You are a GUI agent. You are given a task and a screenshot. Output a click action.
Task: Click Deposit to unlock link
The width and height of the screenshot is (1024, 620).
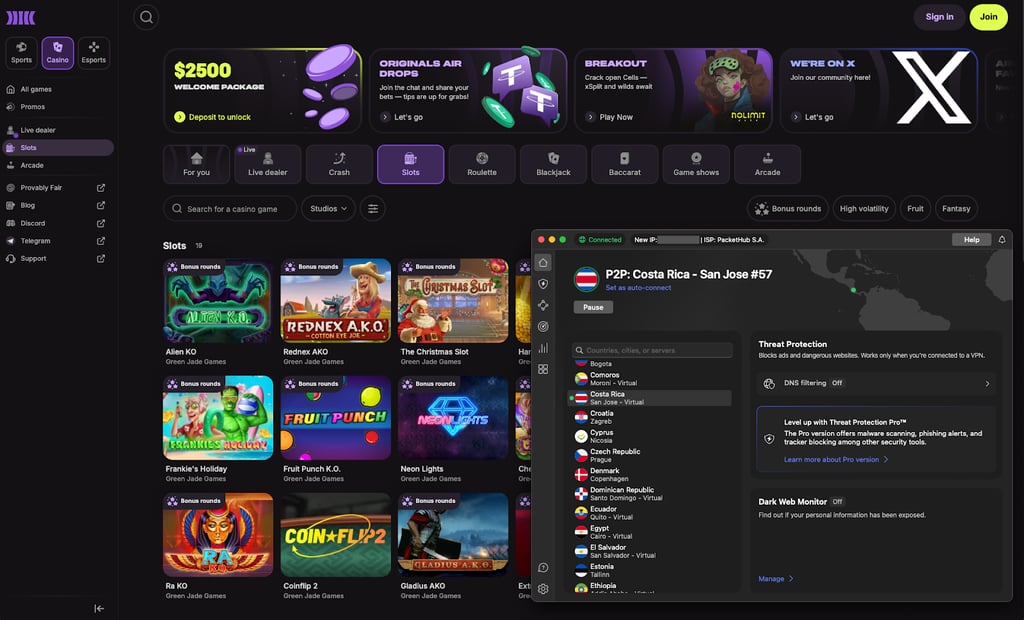coord(213,117)
